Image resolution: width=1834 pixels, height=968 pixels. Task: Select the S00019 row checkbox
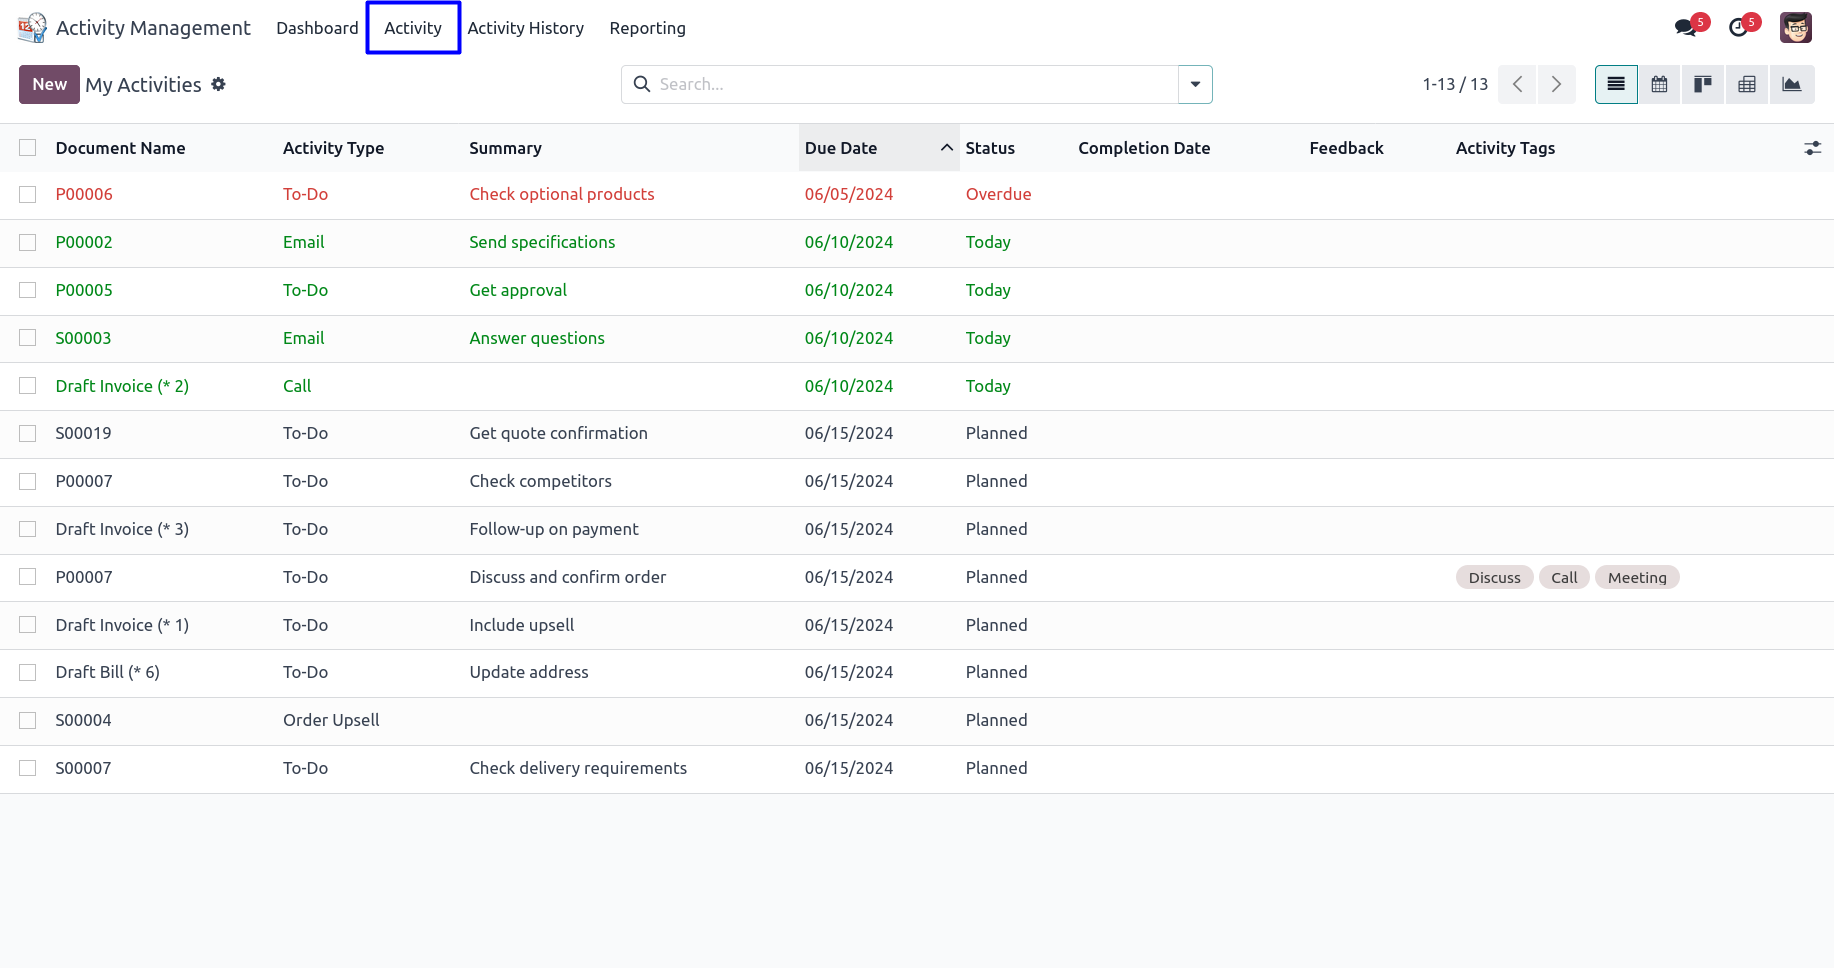tap(28, 434)
